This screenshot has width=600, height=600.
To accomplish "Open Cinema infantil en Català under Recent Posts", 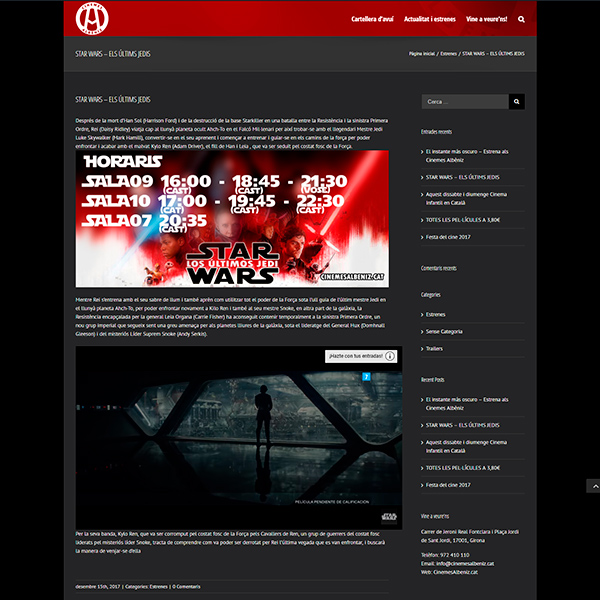I will pos(466,447).
